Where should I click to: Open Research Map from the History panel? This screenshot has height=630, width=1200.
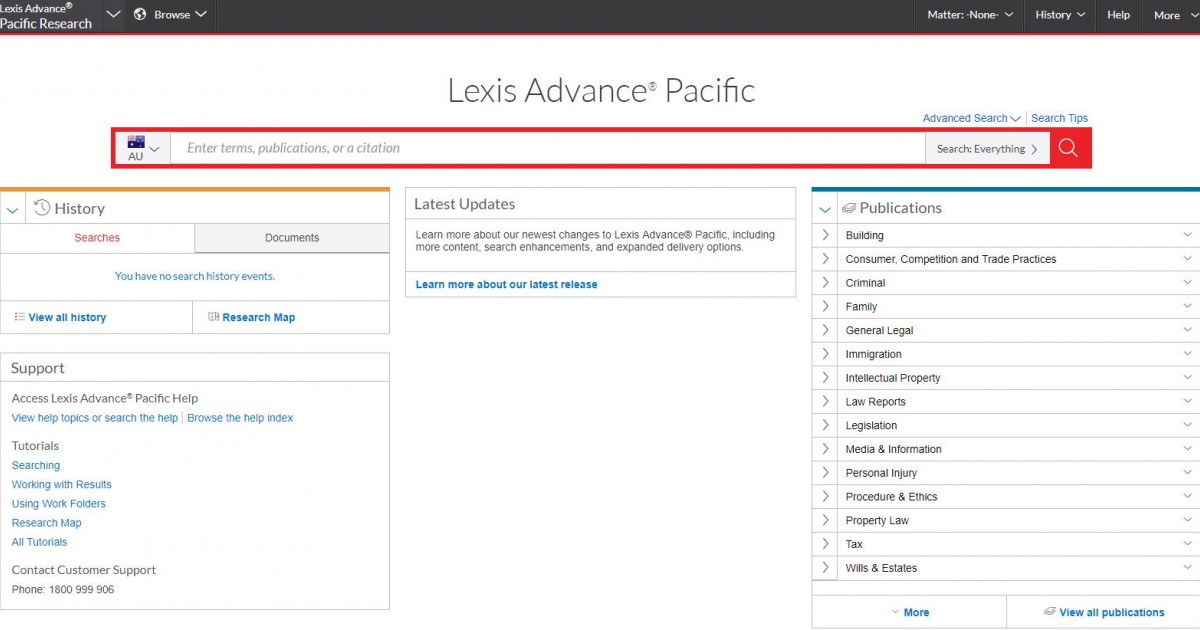click(251, 317)
